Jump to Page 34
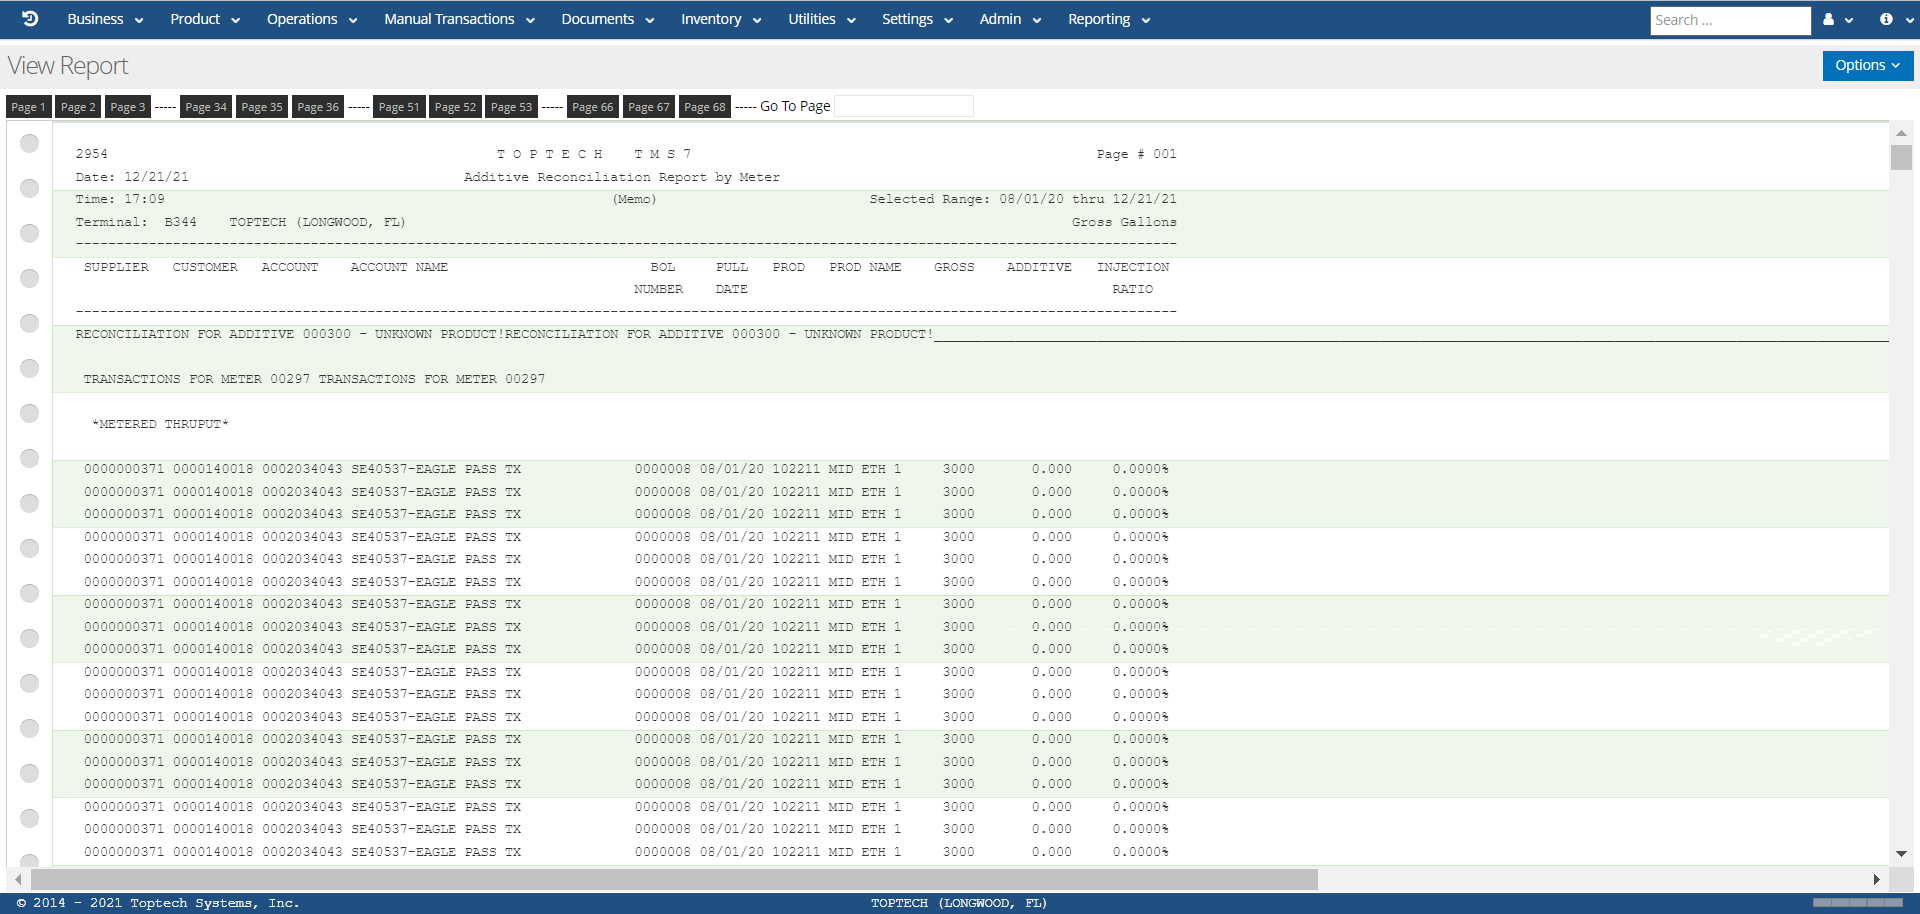Image resolution: width=1920 pixels, height=914 pixels. pos(206,107)
